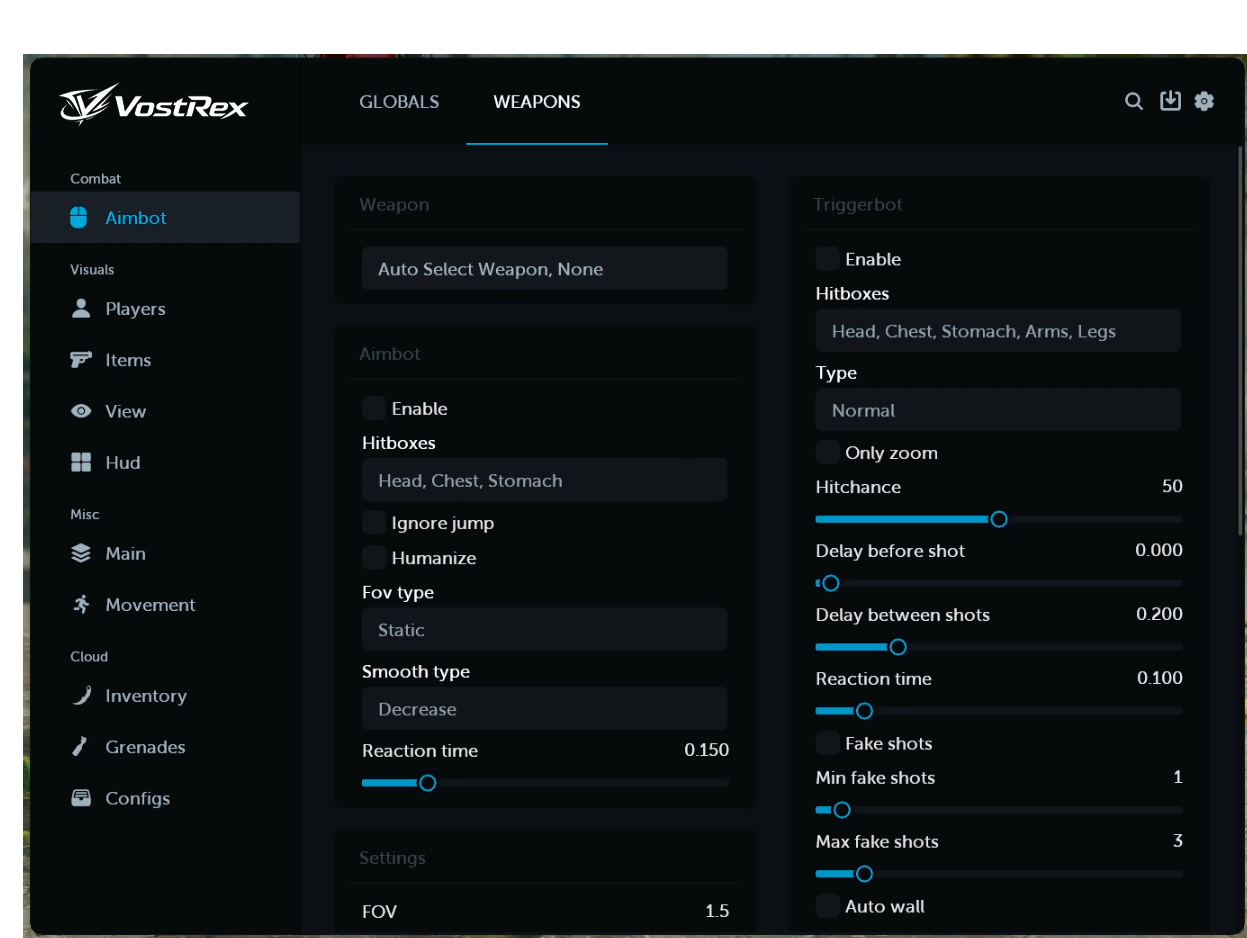Switch to the GLOBALS tab
Screen dimensions: 1247x938
coord(399,101)
